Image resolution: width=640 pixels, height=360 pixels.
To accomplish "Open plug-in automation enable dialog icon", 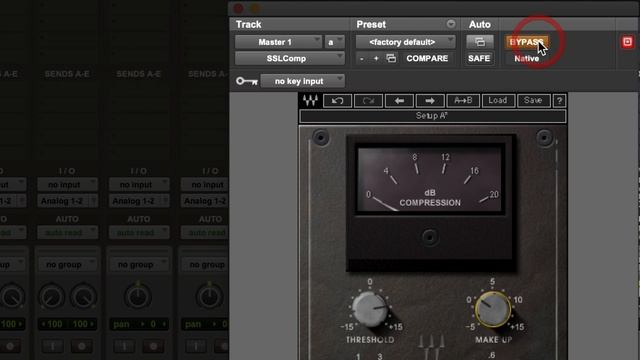I will pyautogui.click(x=480, y=42).
